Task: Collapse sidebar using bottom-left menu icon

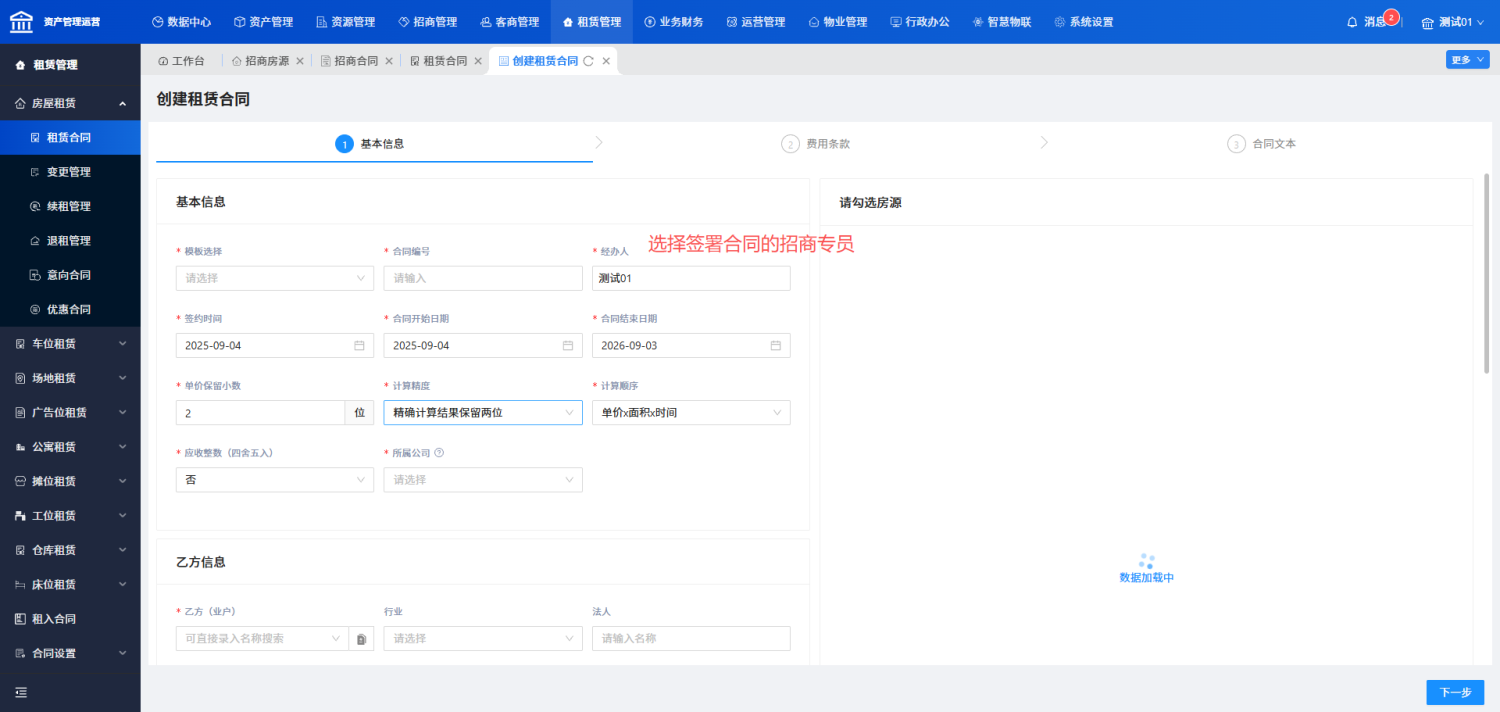Action: tap(21, 692)
